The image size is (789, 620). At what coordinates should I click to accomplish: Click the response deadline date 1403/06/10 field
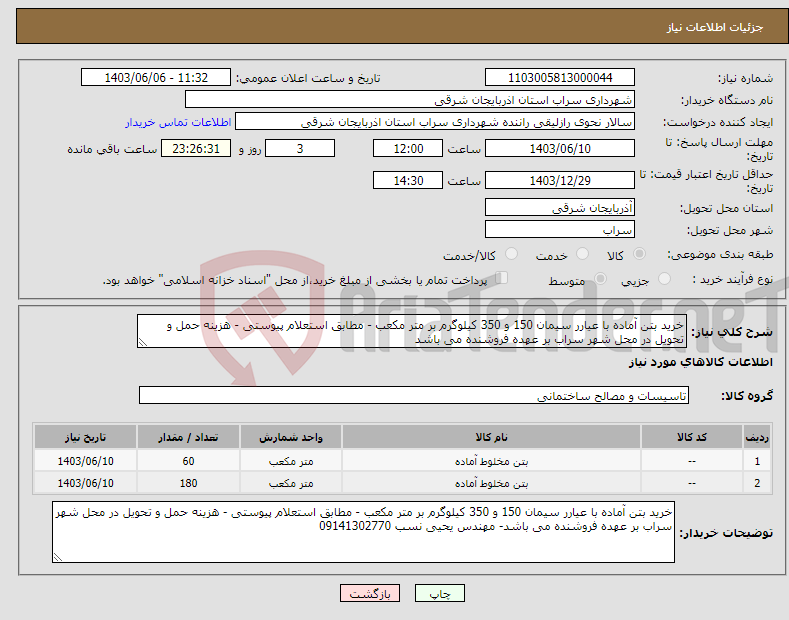(x=560, y=148)
